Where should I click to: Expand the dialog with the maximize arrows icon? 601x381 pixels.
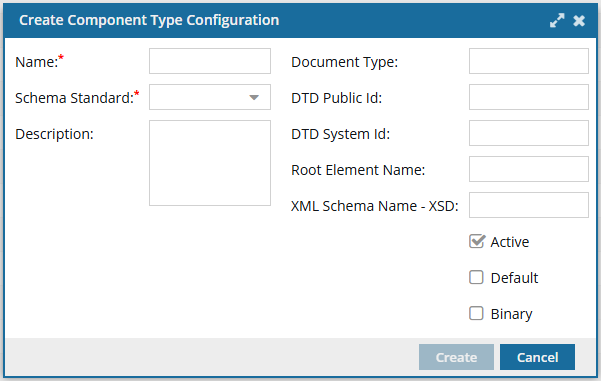(557, 20)
